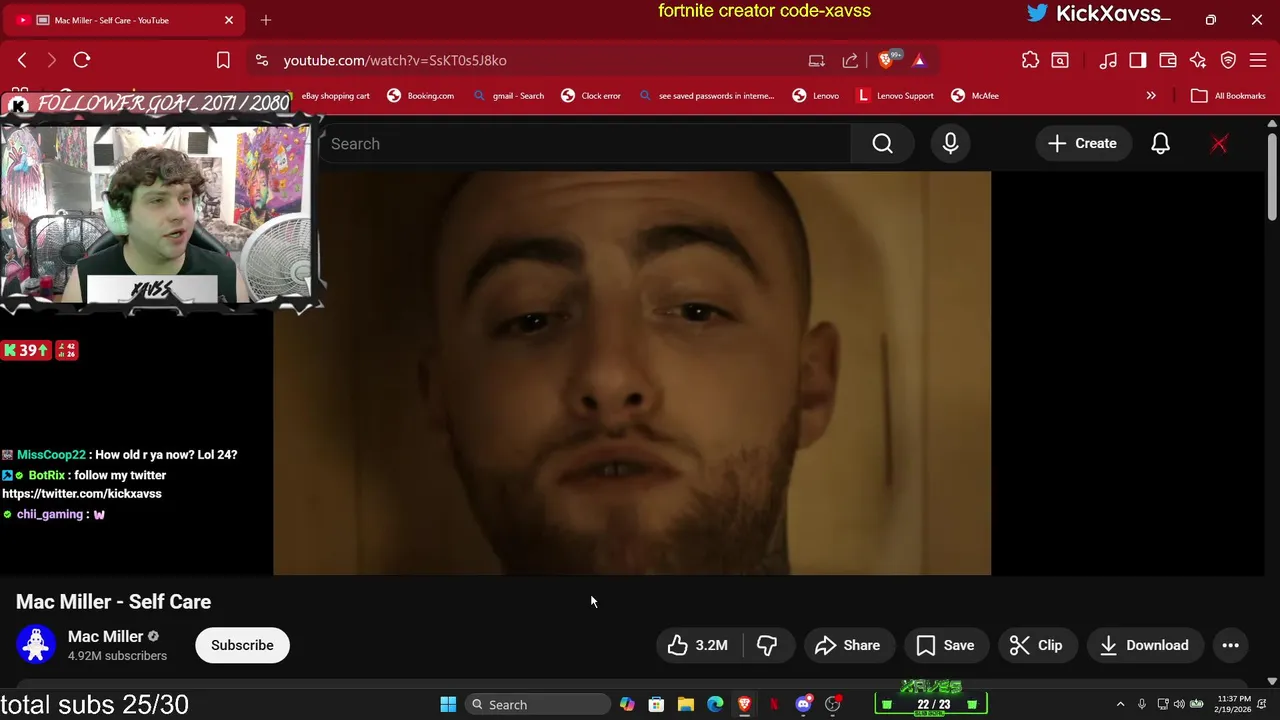Open the Windows Start menu

448,704
